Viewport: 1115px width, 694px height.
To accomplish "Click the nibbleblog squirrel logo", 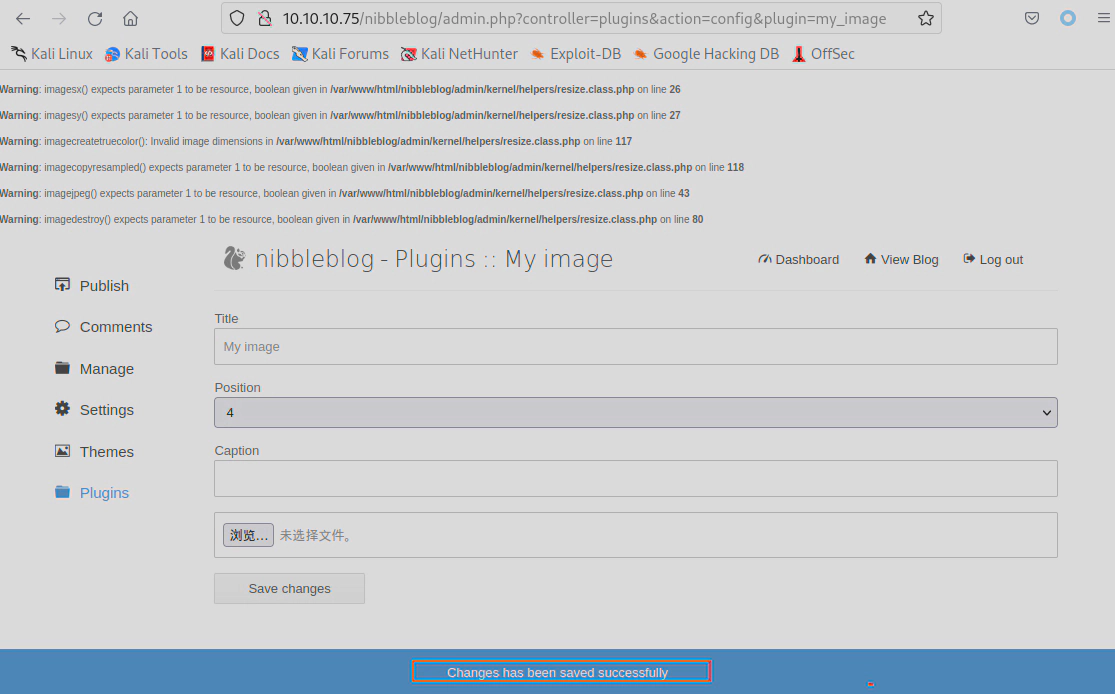I will (234, 259).
